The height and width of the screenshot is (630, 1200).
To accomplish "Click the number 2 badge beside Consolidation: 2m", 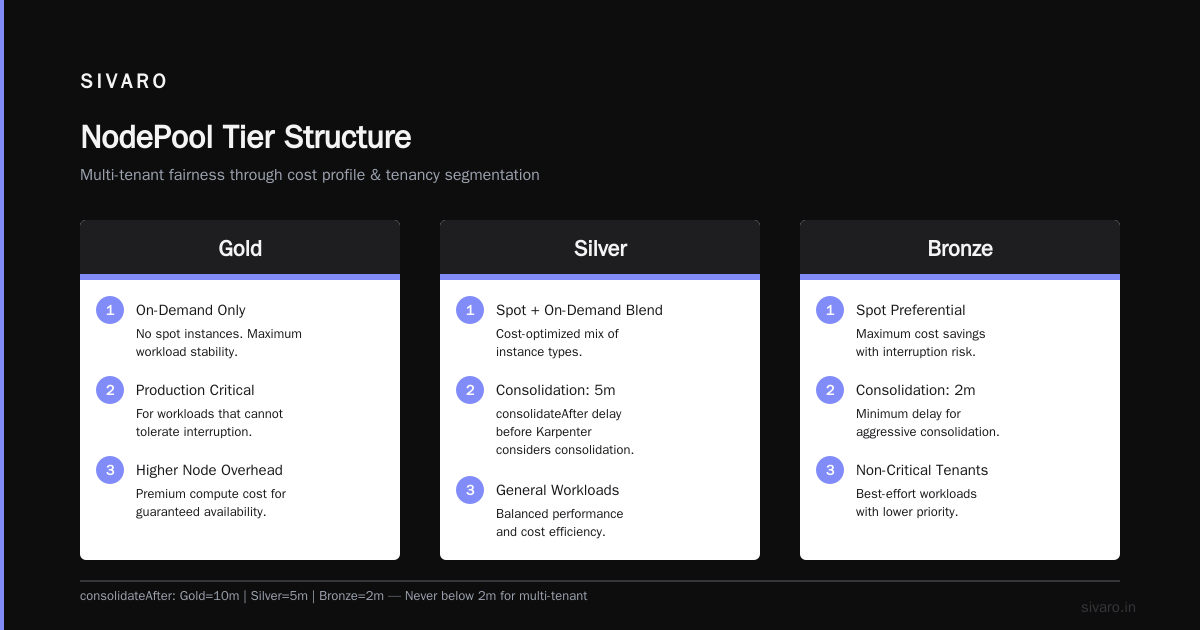I will pyautogui.click(x=830, y=390).
